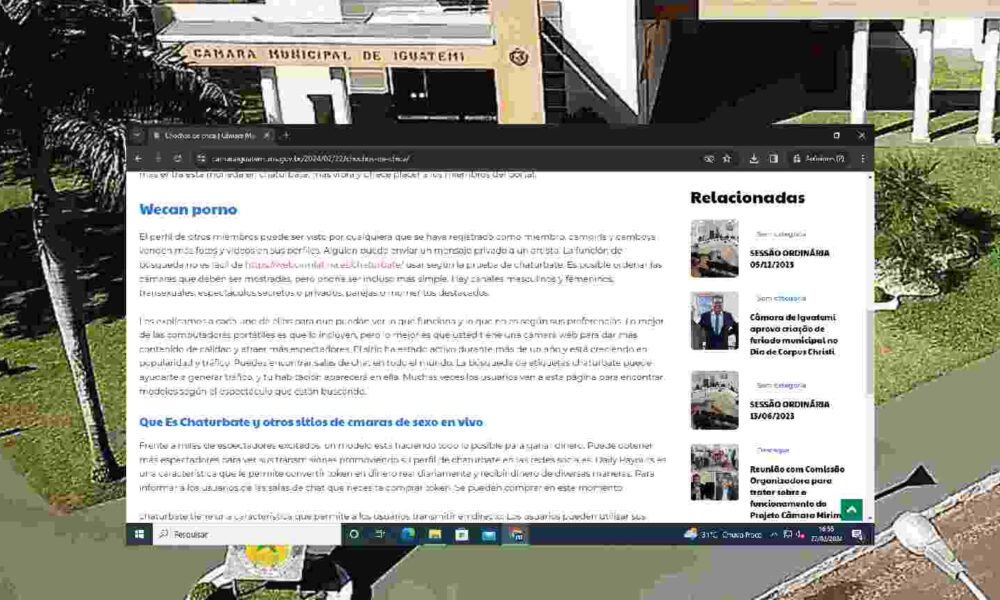Show hidden system tray icons

(774, 534)
